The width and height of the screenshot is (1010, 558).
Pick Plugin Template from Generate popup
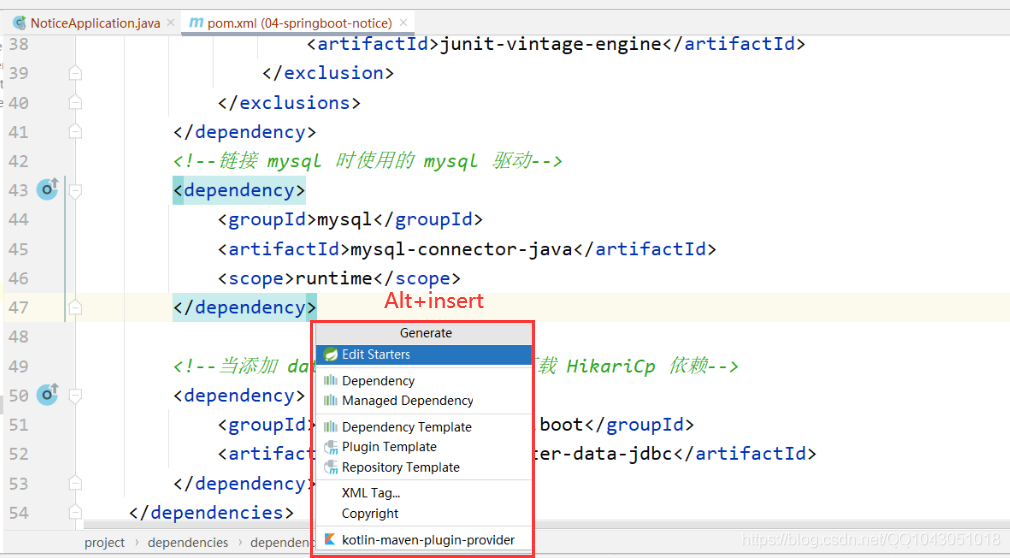(x=424, y=447)
